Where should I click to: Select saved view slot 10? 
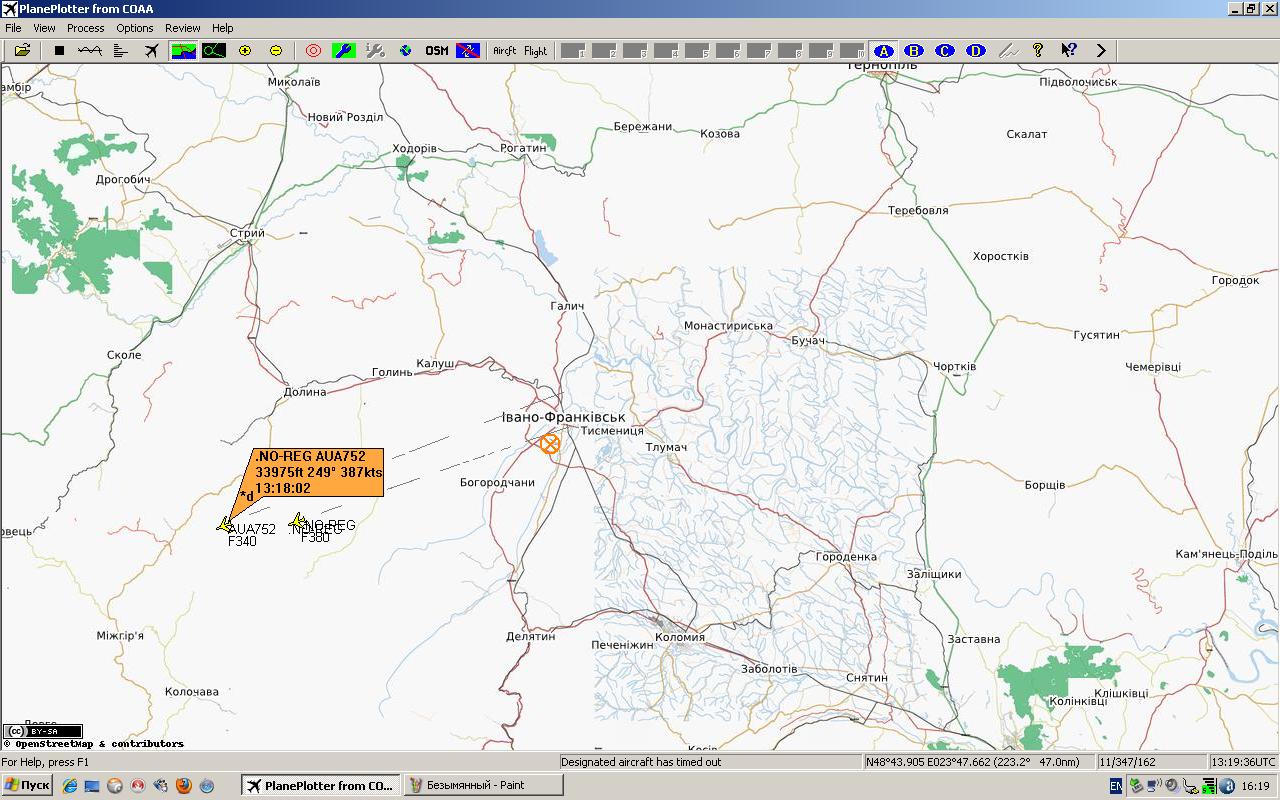(x=852, y=50)
